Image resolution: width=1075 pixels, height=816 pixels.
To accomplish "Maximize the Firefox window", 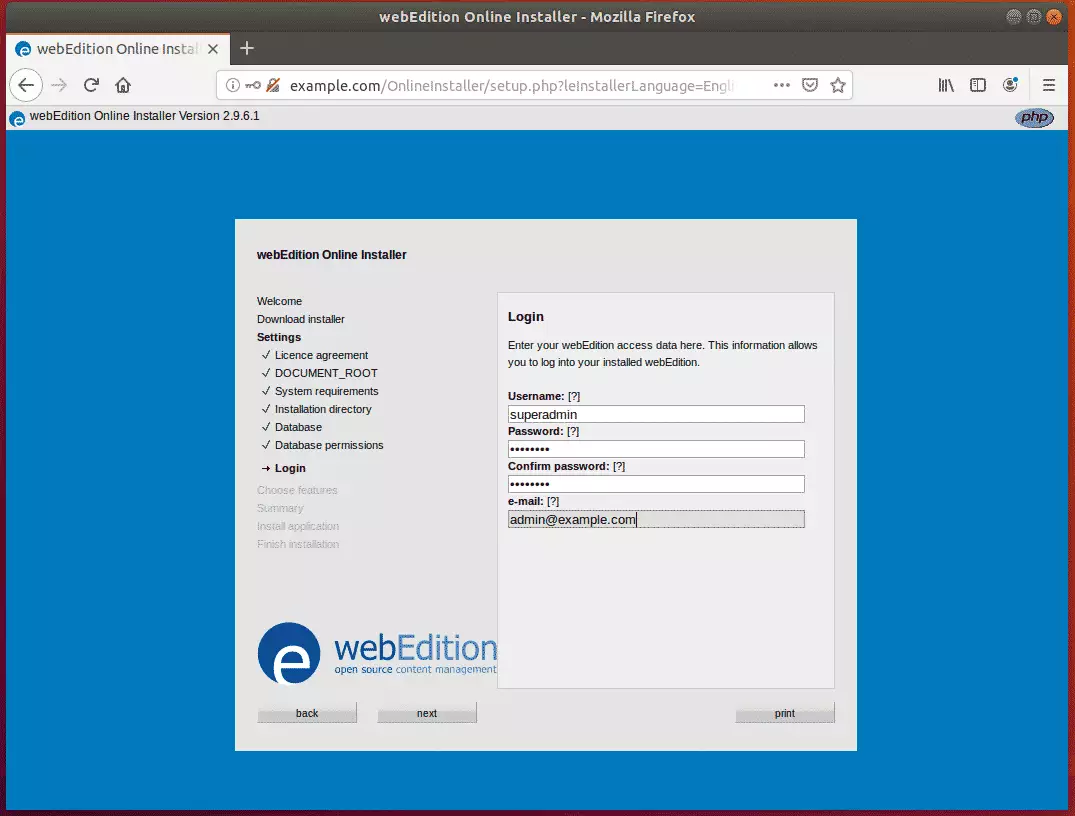I will pos(1034,16).
